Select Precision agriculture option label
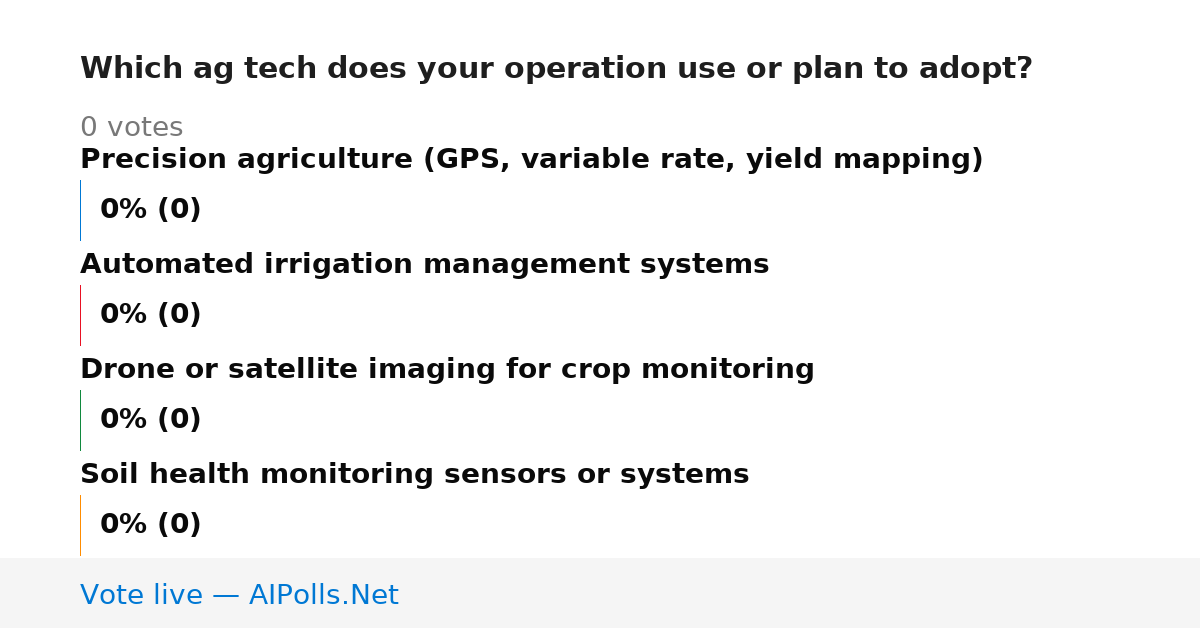 (531, 160)
